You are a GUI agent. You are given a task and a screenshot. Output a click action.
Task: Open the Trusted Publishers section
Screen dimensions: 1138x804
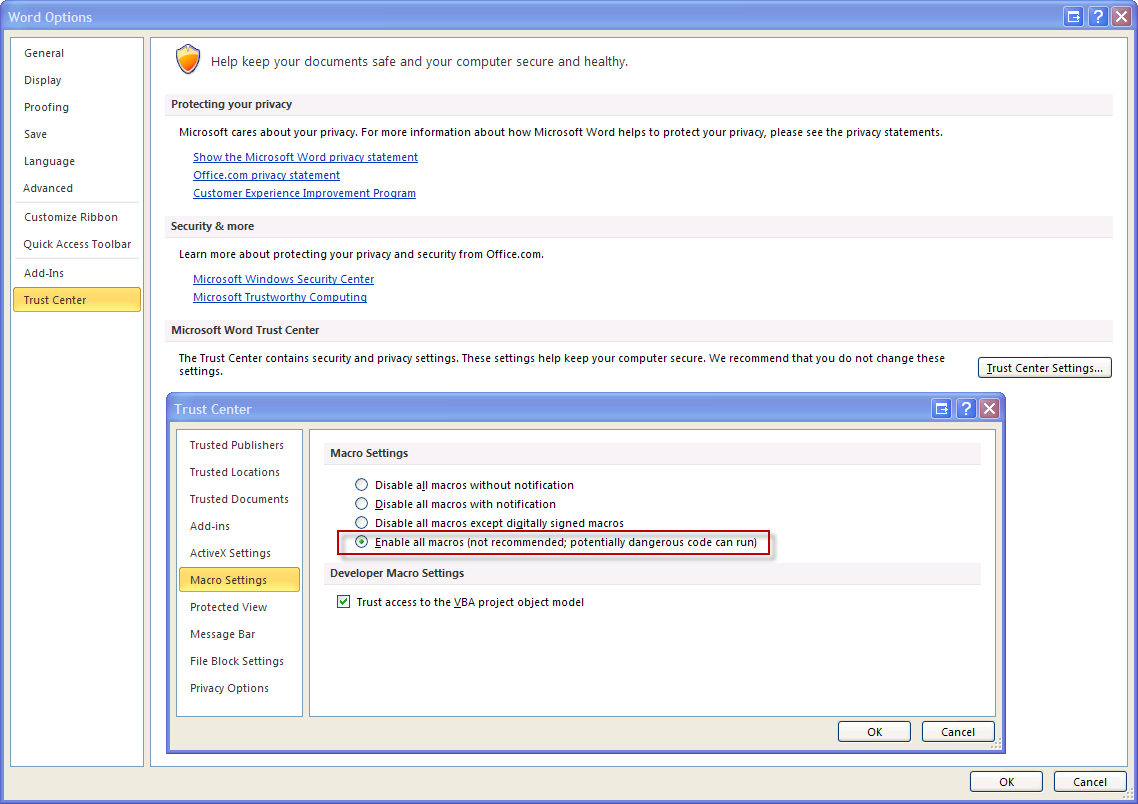click(239, 445)
